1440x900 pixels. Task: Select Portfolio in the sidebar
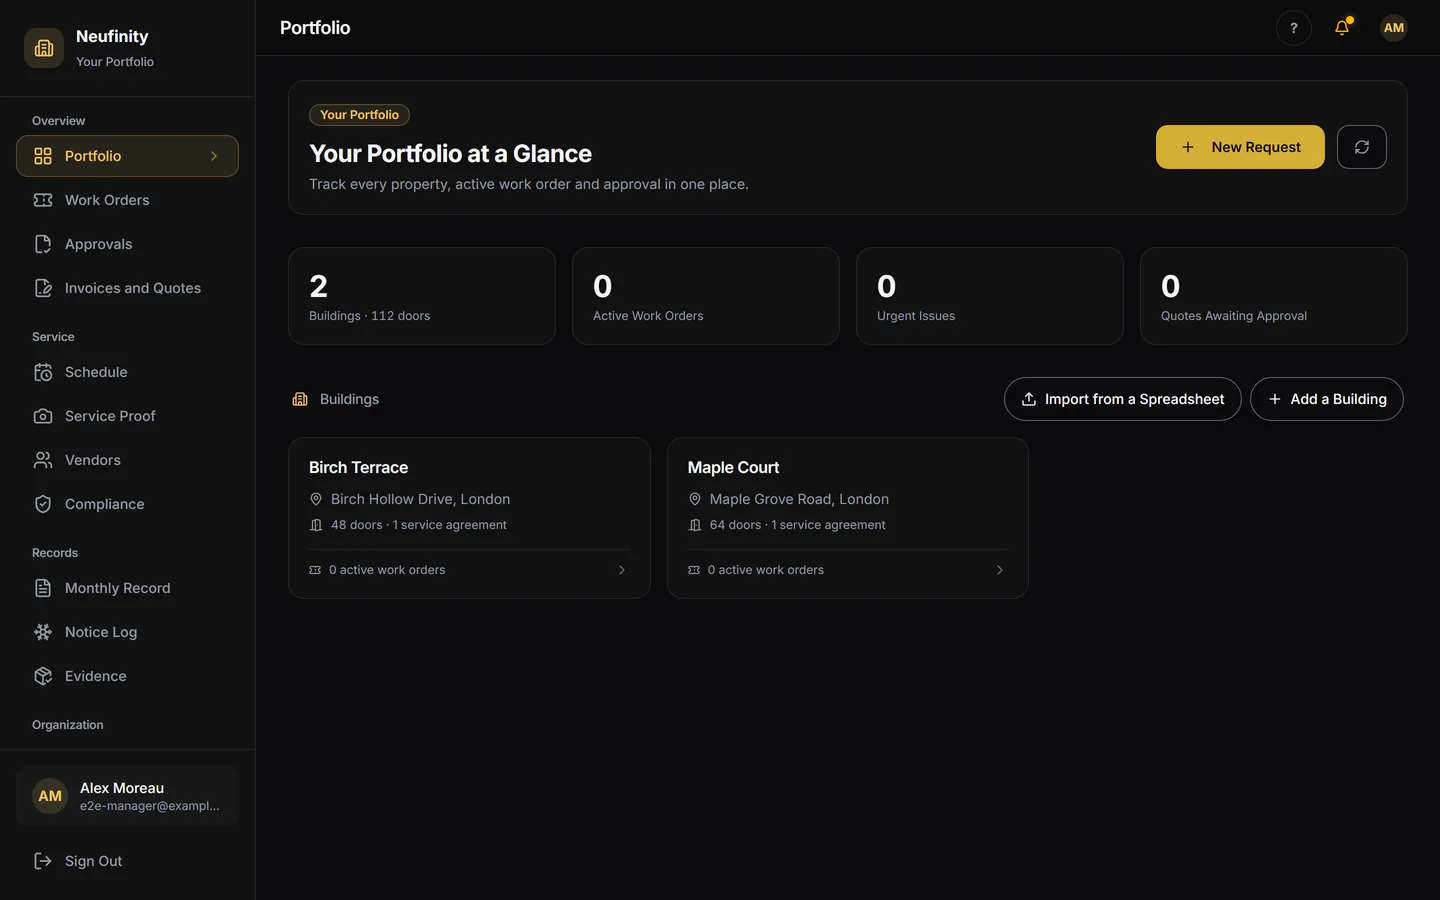click(127, 156)
